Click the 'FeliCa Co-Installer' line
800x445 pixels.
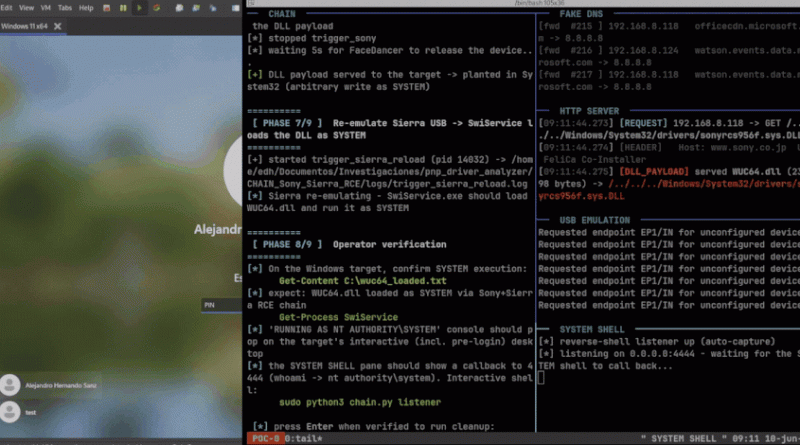(594, 159)
